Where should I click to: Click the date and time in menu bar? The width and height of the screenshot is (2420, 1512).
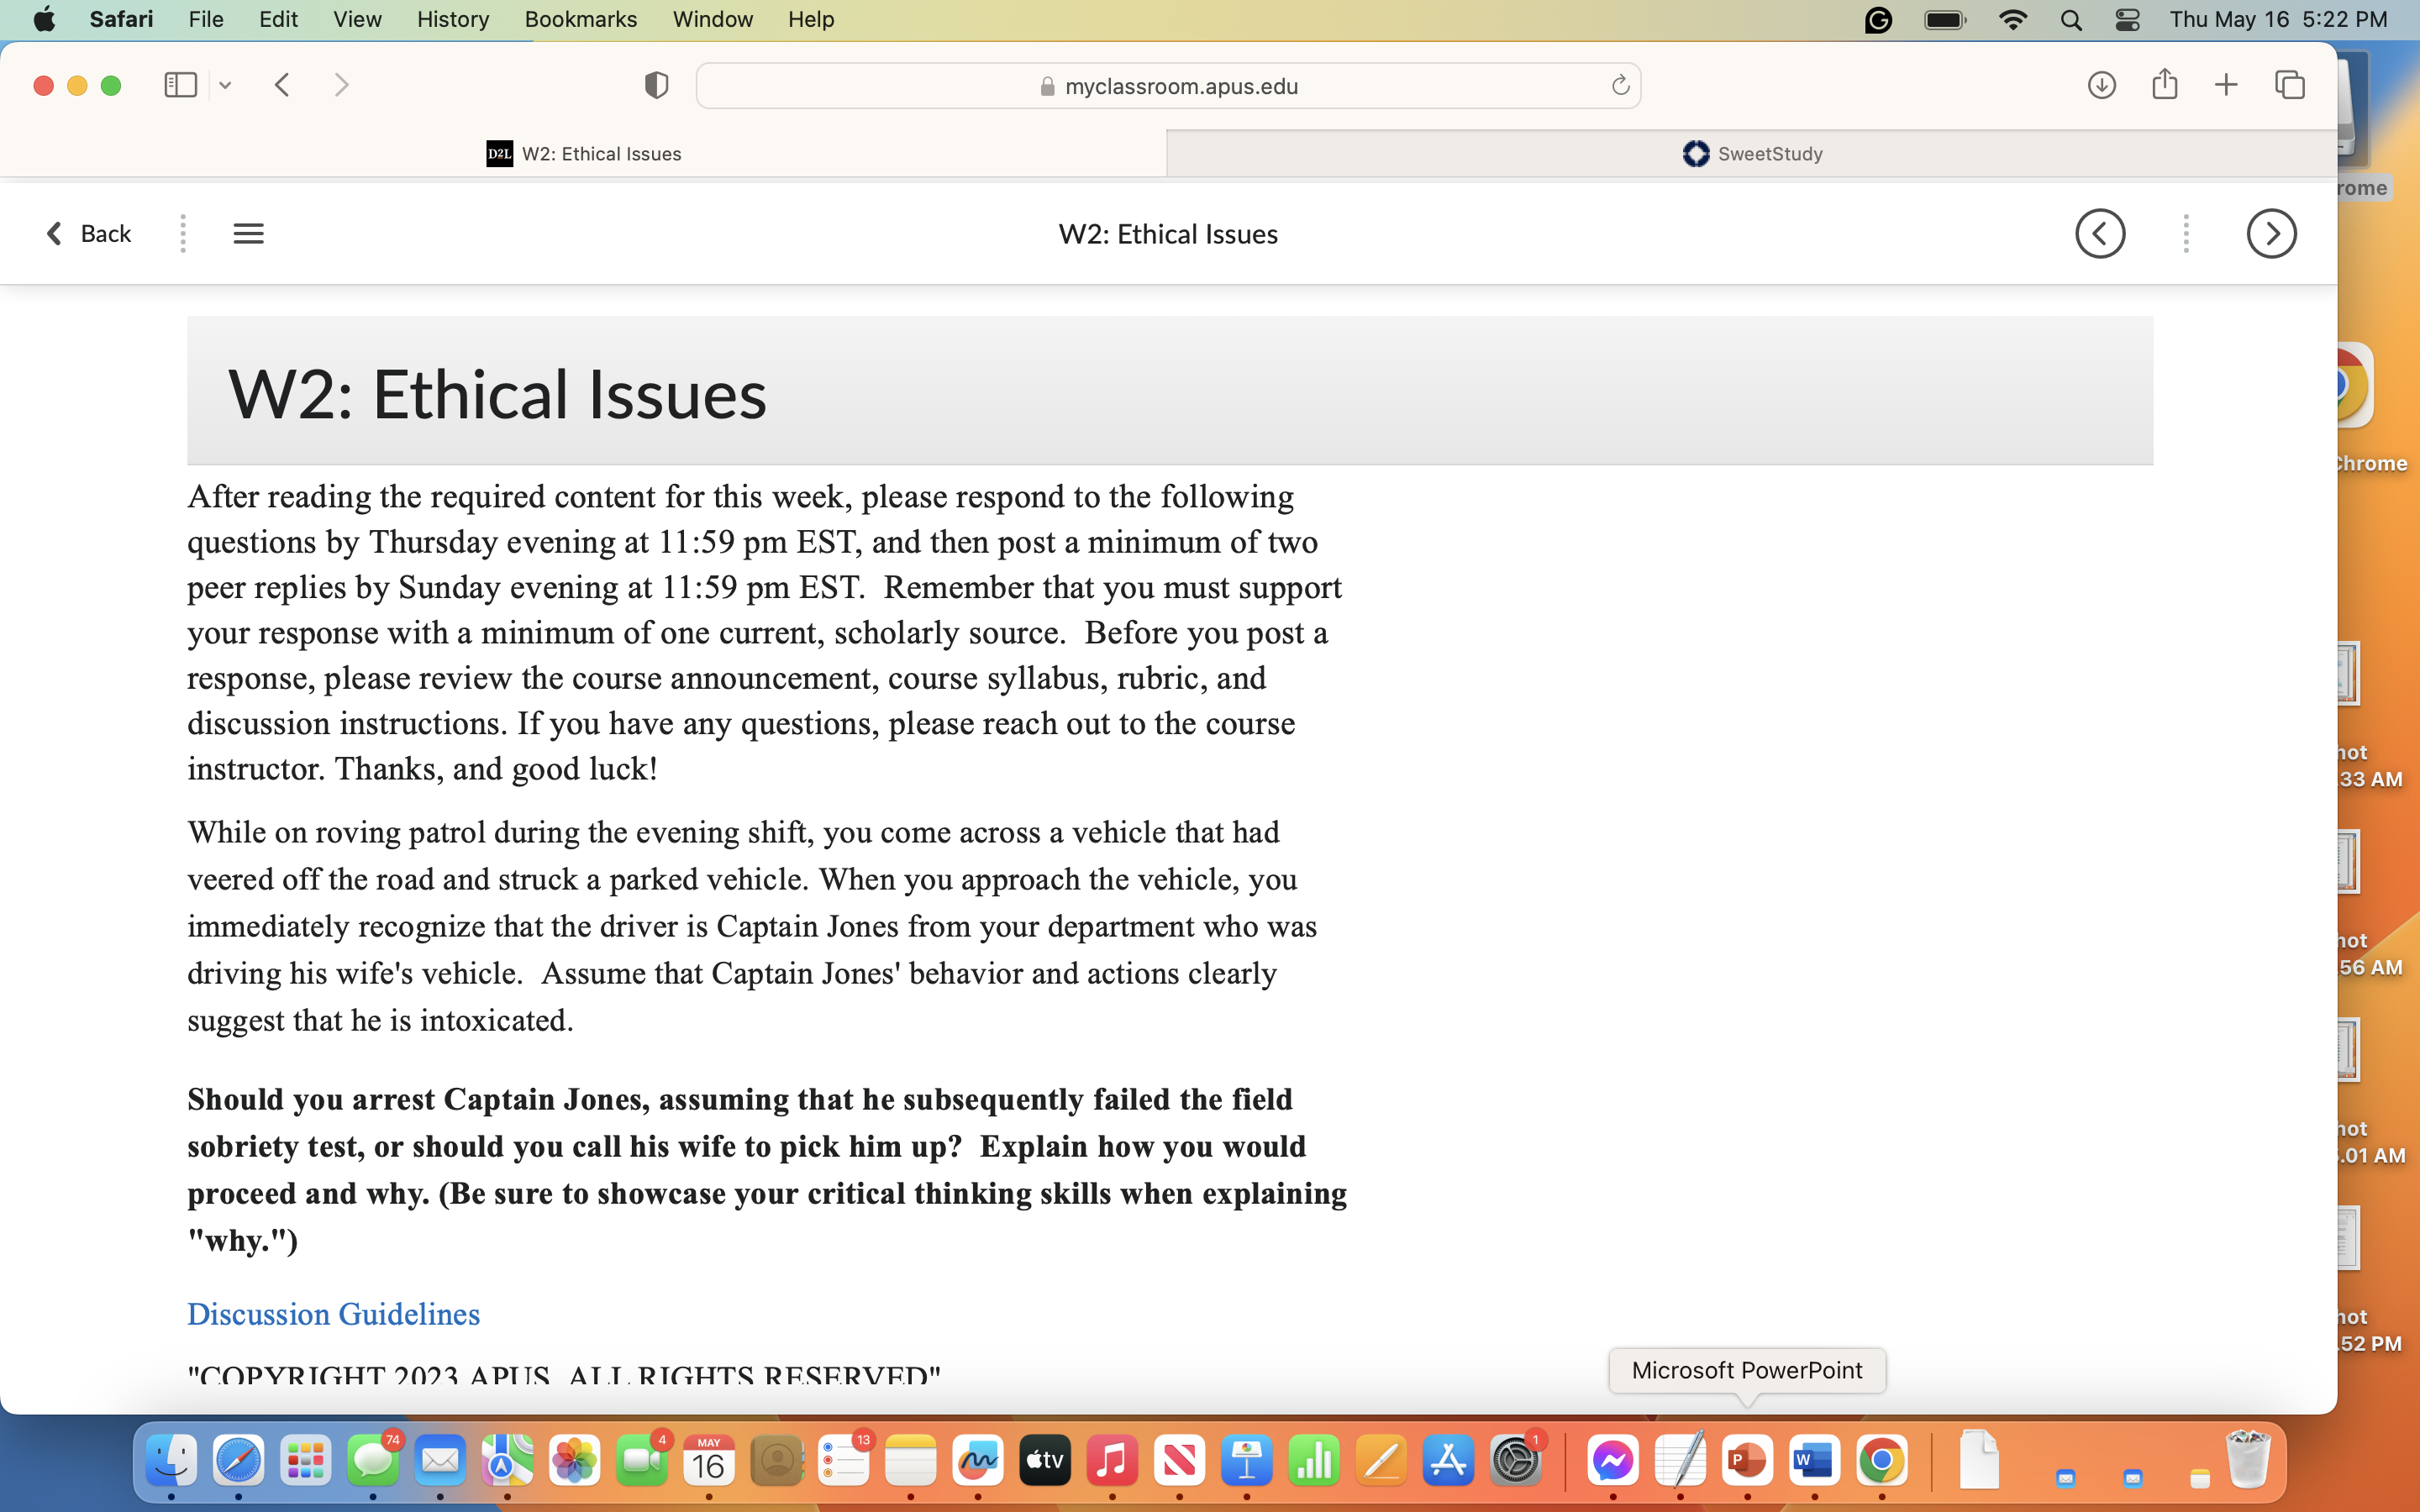[2278, 19]
